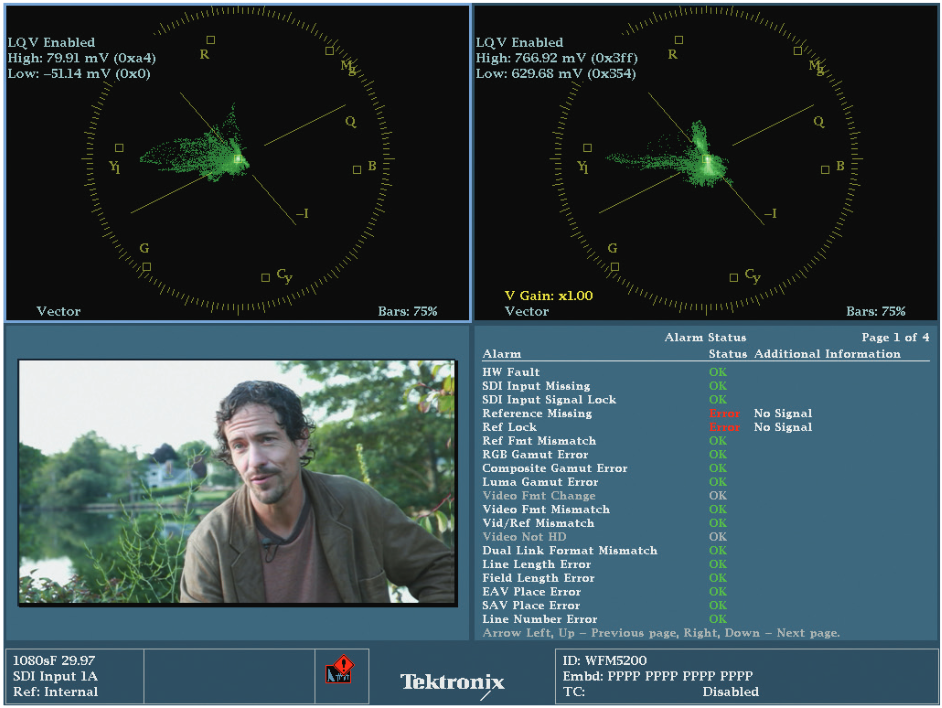Select the Luma Gamut Error row
Viewport: 942px width, 708px height.
(x=706, y=482)
